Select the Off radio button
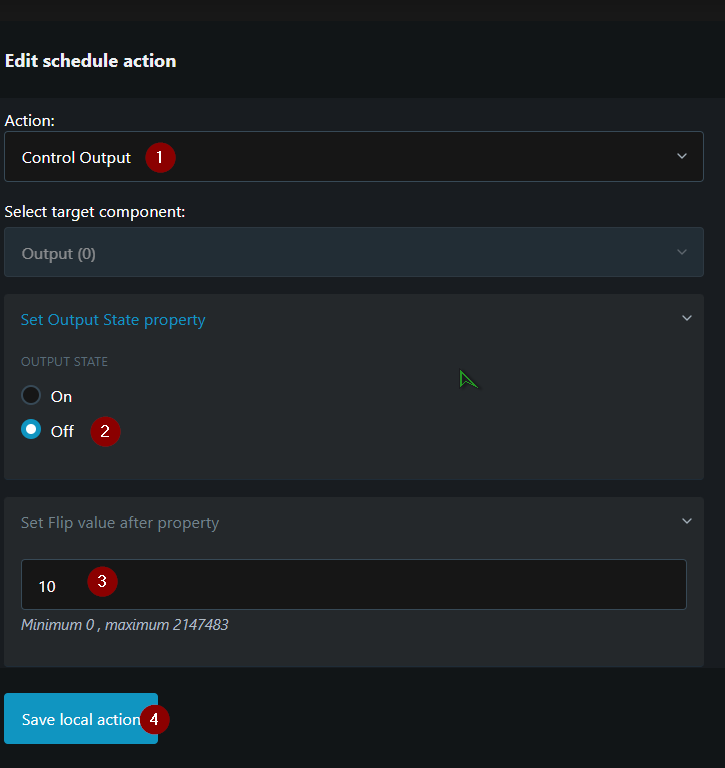725x768 pixels. point(31,430)
